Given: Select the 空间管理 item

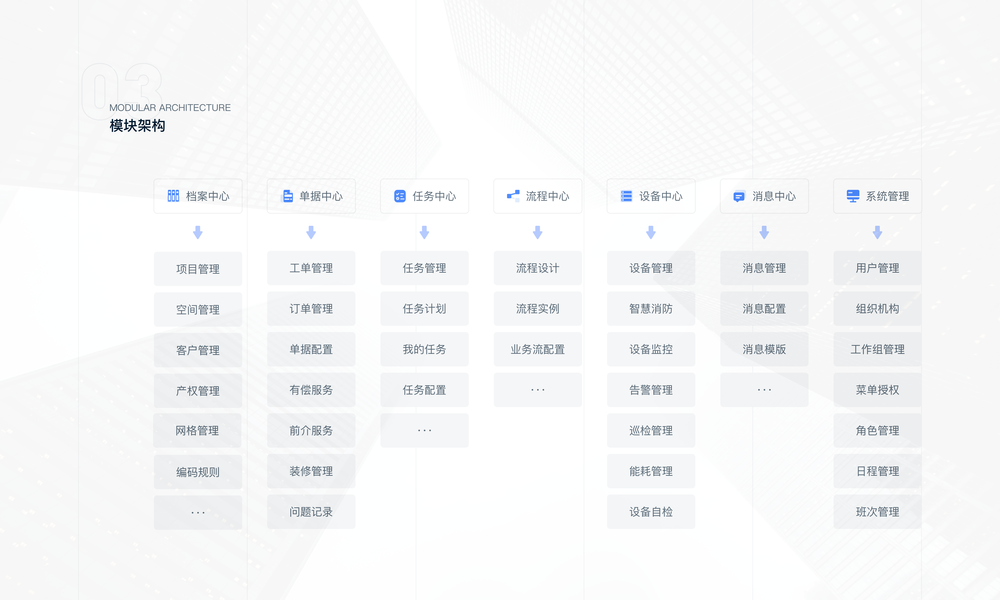Looking at the screenshot, I should pyautogui.click(x=198, y=309).
